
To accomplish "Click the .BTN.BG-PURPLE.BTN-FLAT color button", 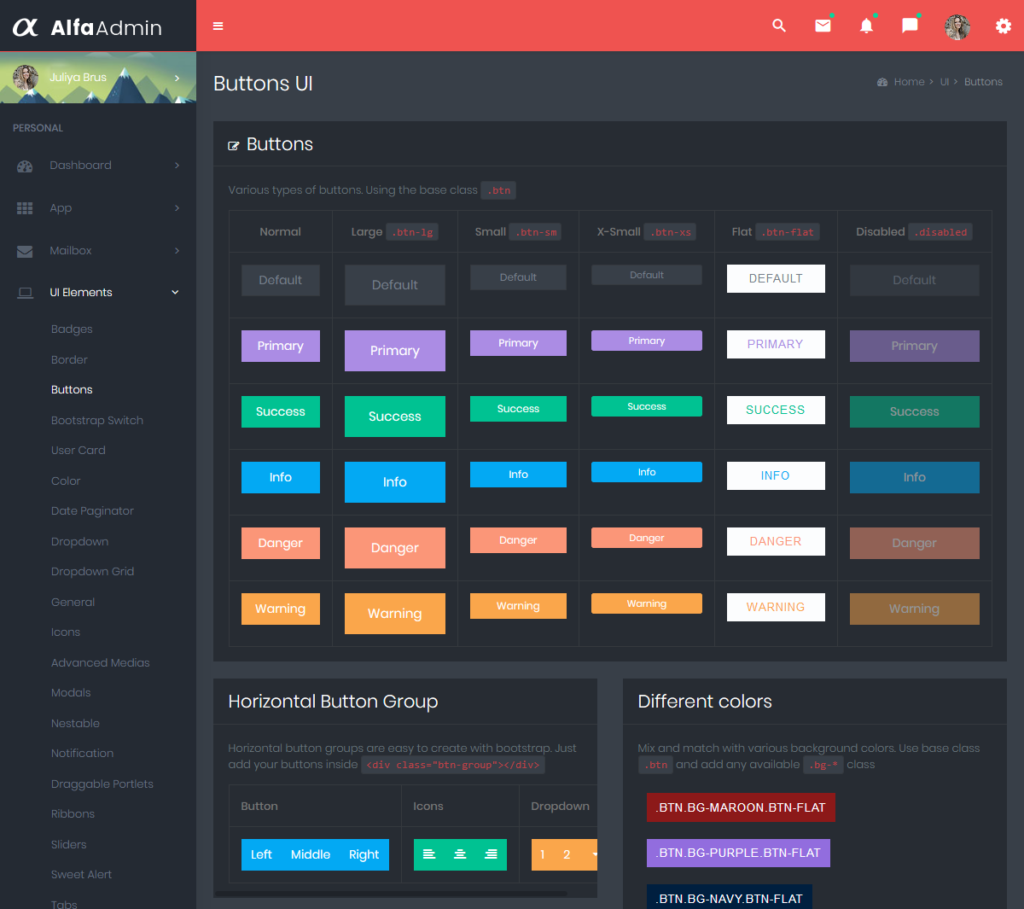I will click(x=738, y=853).
